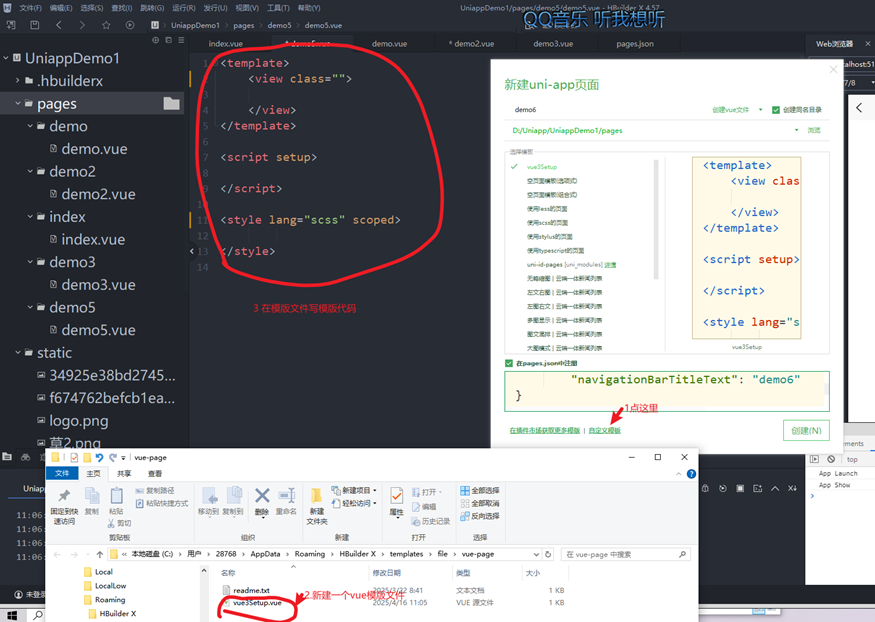
Task: Select readme.txt in Explorer file list
Action: pos(251,590)
